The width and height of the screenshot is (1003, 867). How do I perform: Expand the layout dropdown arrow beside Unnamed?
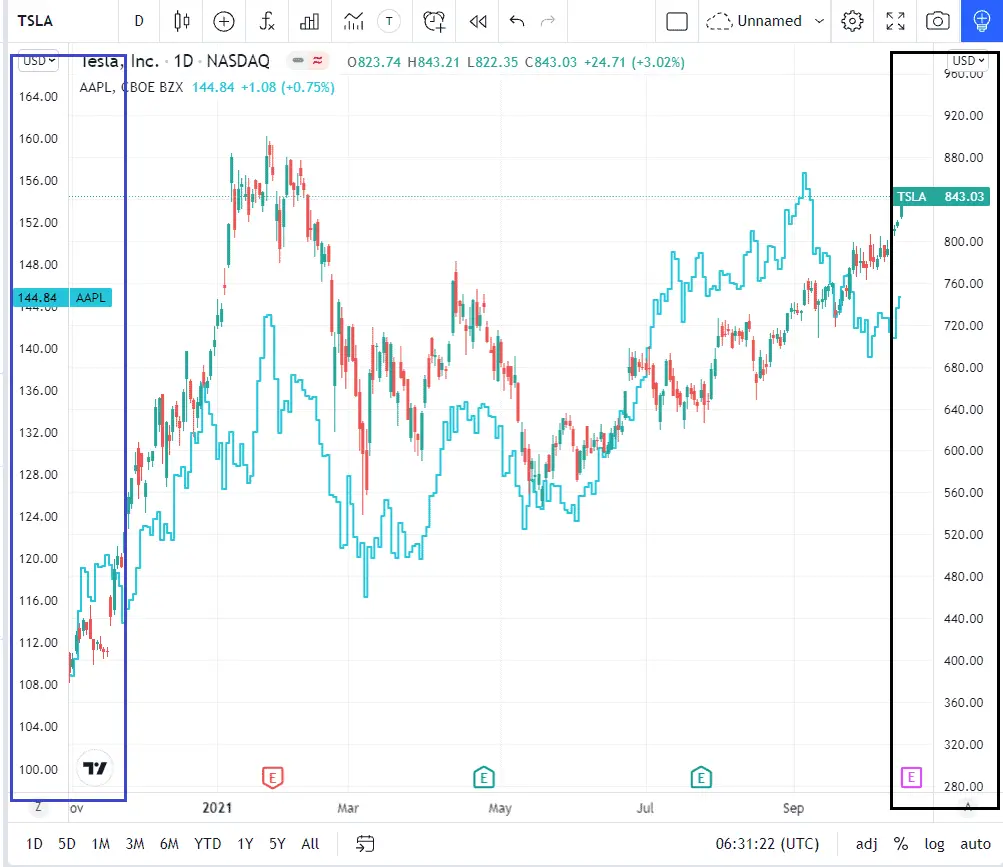(819, 21)
